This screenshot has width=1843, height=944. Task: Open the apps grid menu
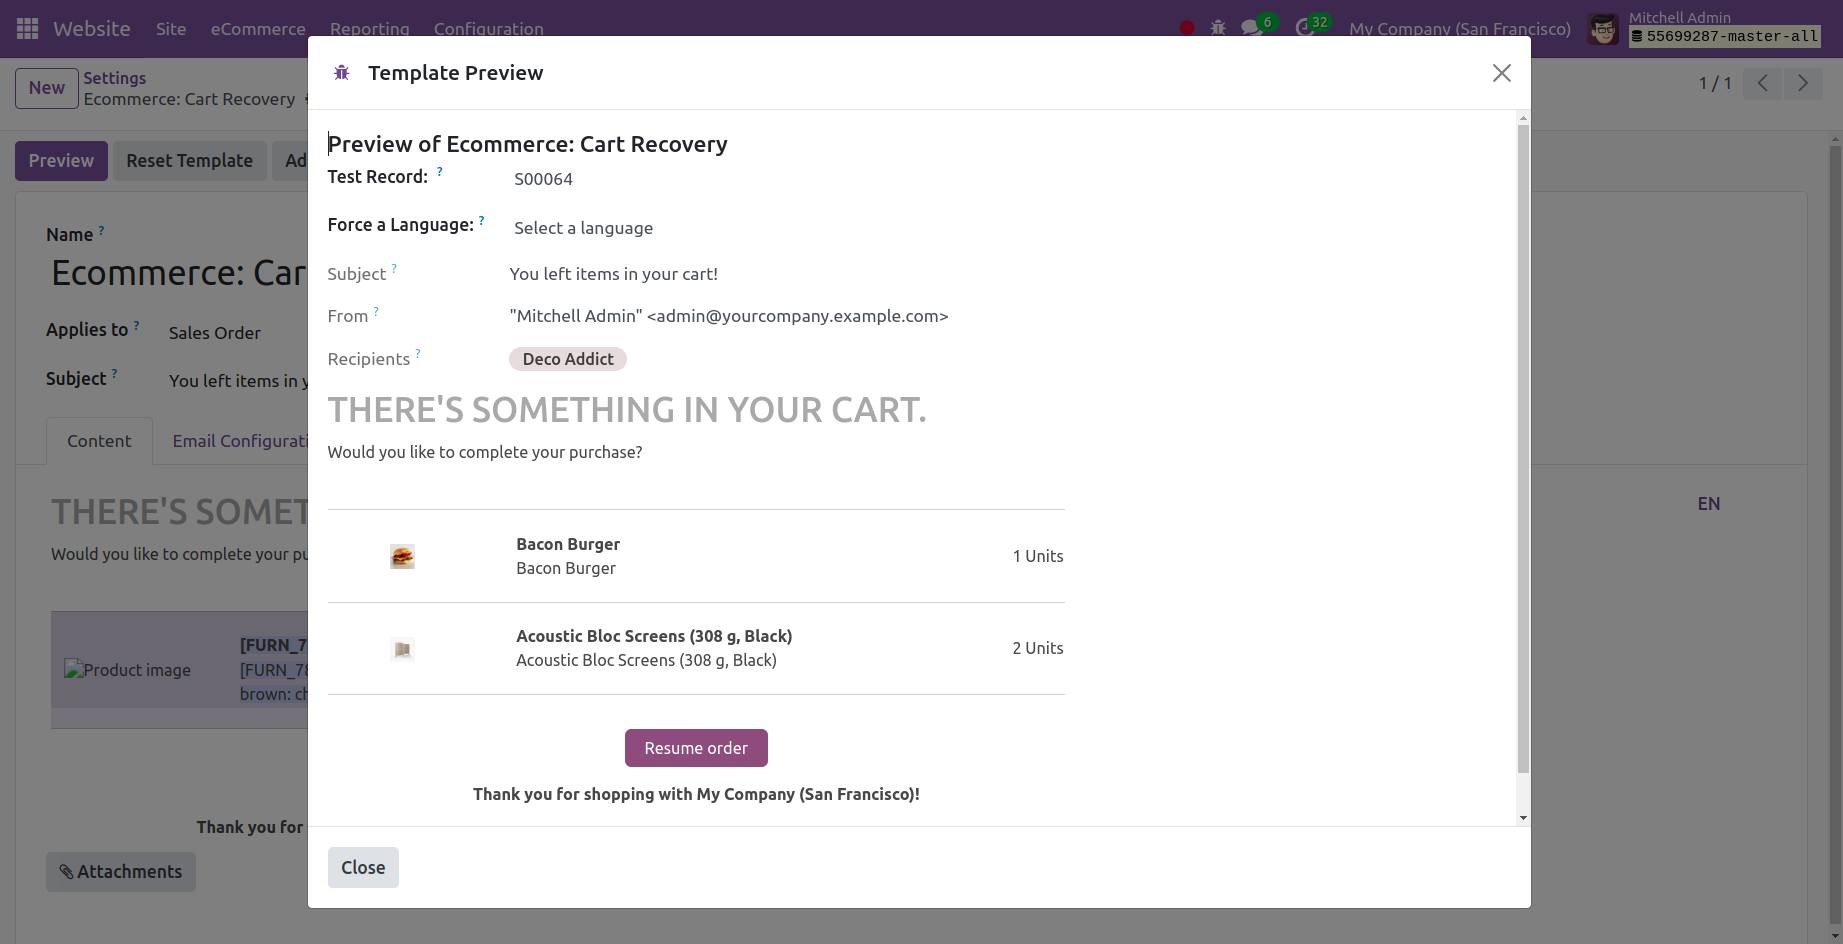pyautogui.click(x=26, y=28)
